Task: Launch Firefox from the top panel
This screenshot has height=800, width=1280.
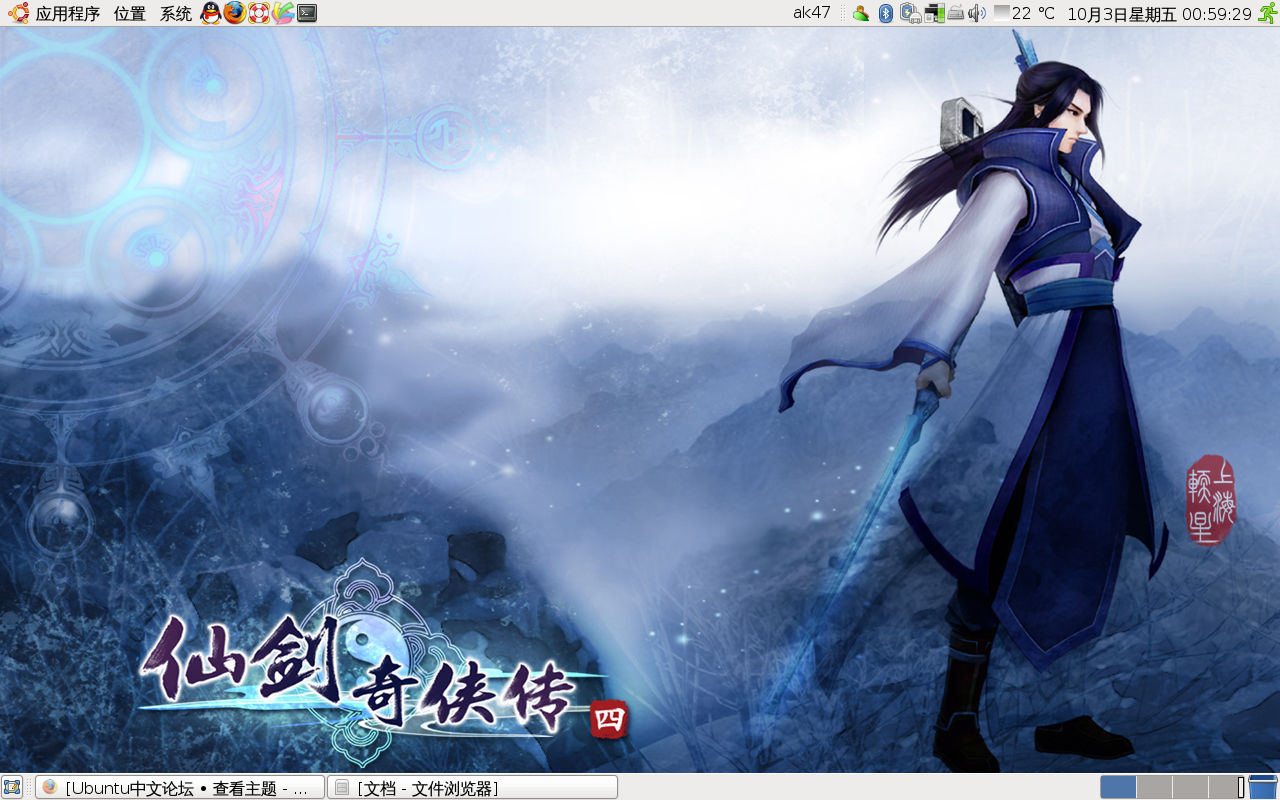Action: click(234, 13)
